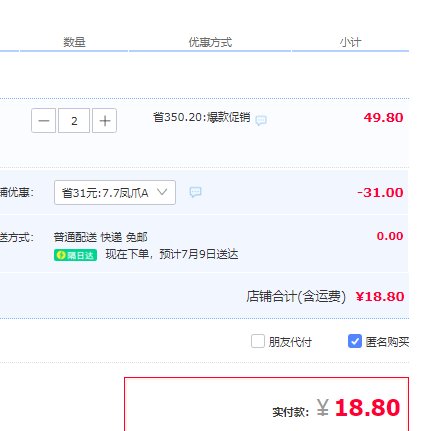
Task: Increase quantity with the plus button
Action: [104, 121]
